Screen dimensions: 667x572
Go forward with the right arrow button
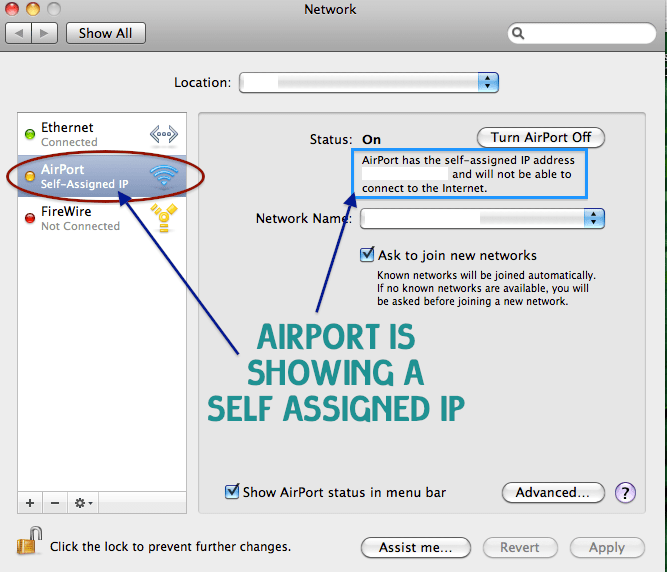[x=44, y=33]
